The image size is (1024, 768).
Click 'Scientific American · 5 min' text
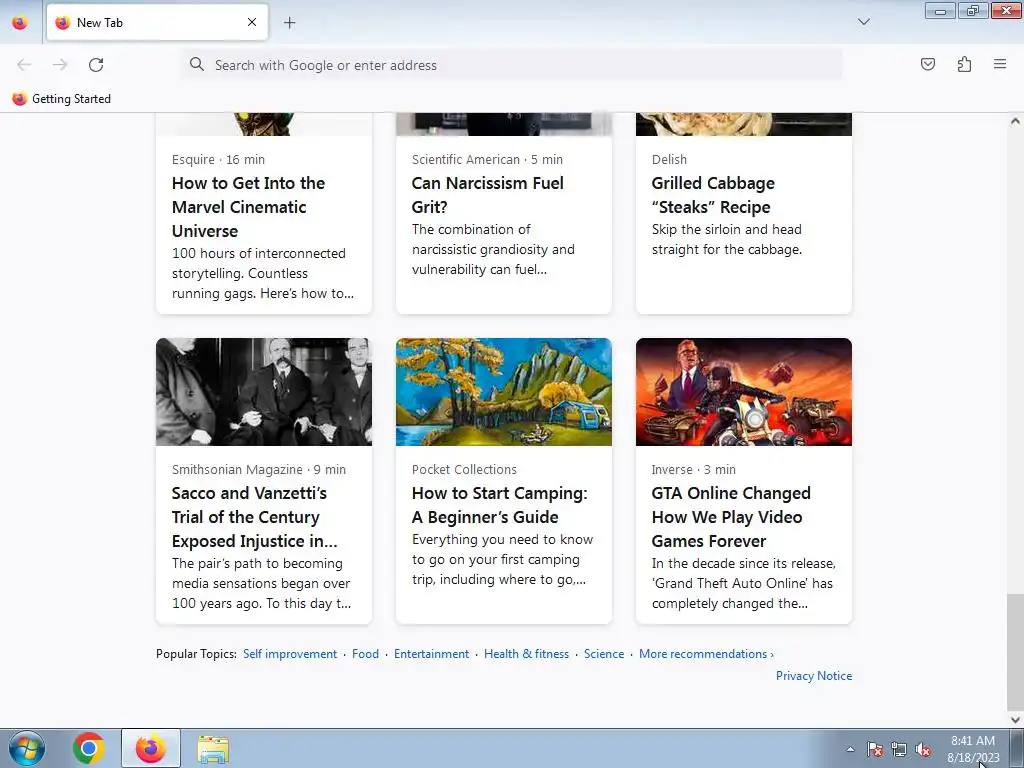coord(487,159)
